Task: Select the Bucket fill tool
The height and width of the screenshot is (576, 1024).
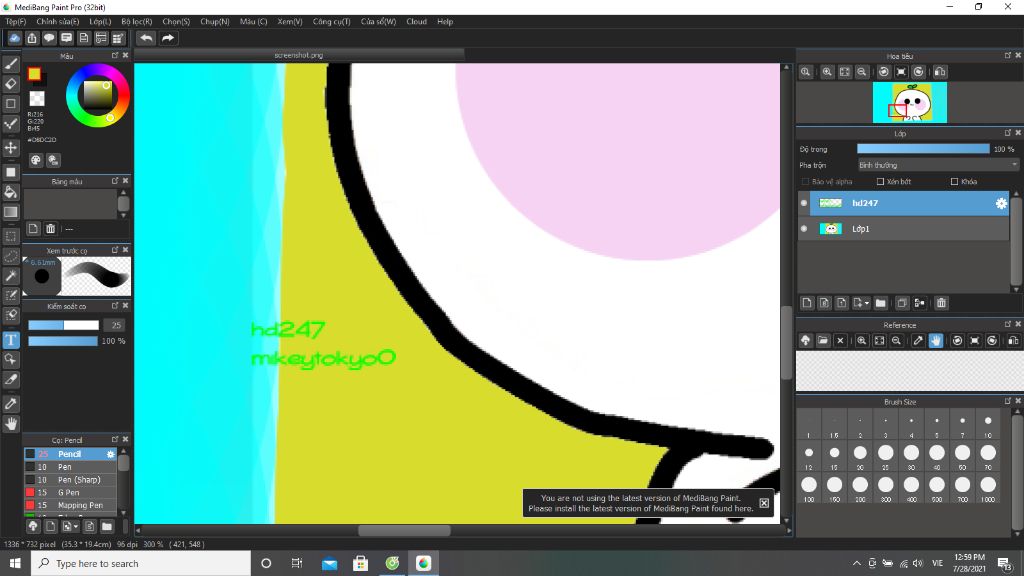Action: point(11,193)
